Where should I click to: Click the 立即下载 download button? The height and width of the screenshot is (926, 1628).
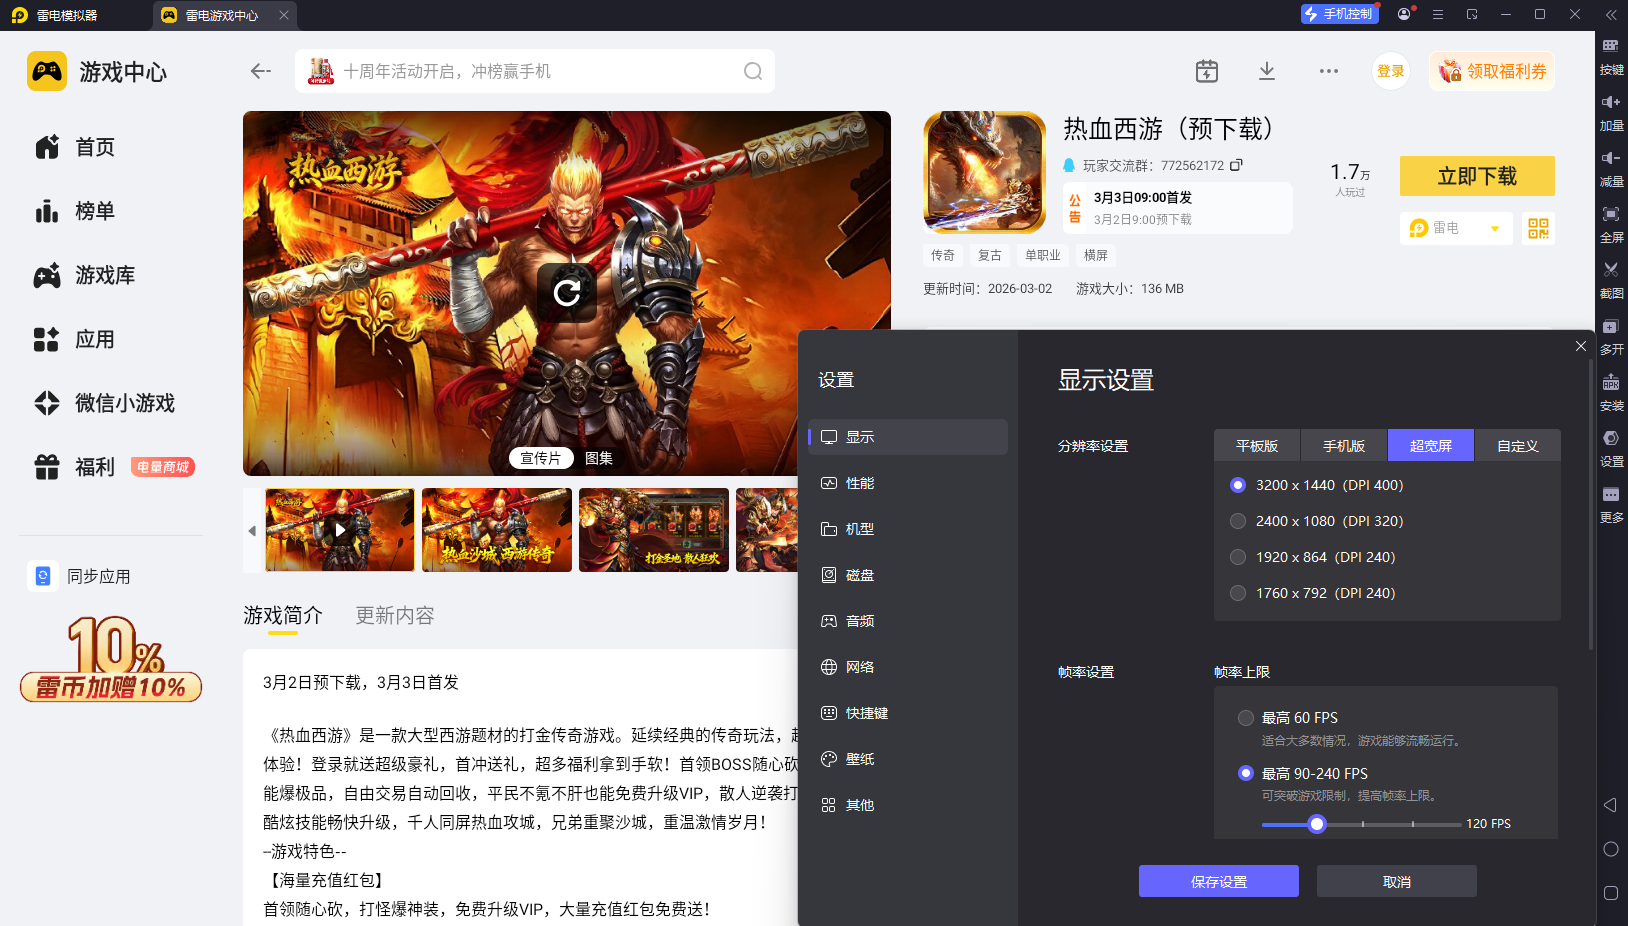tap(1477, 176)
